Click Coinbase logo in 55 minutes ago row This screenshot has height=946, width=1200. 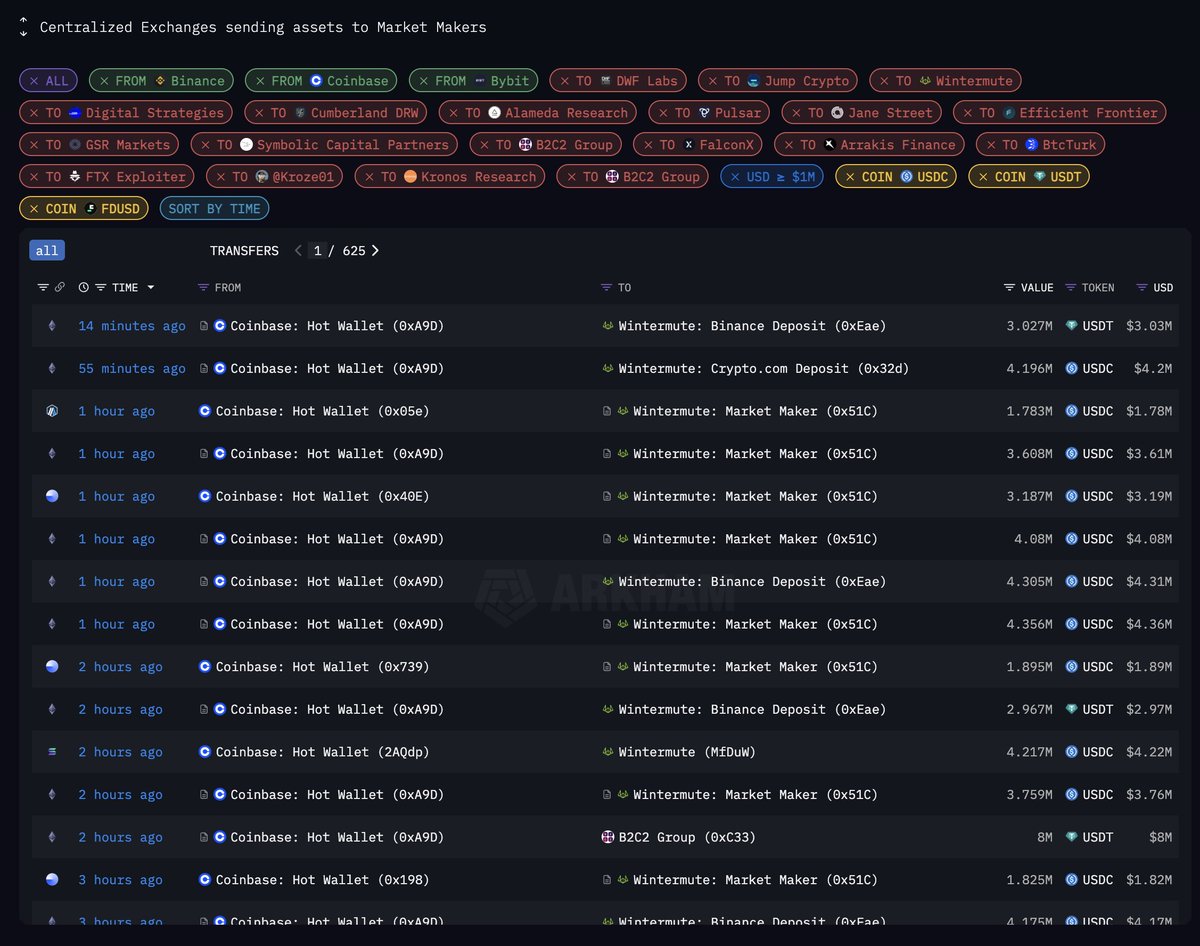pos(220,369)
